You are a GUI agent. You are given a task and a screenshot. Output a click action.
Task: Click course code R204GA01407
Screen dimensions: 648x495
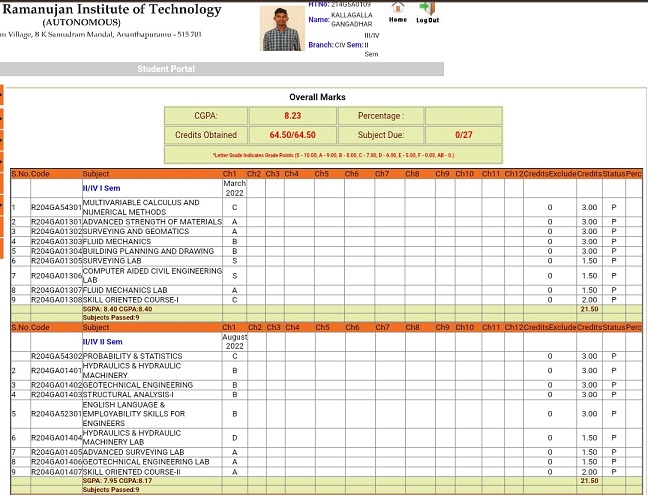tap(57, 472)
